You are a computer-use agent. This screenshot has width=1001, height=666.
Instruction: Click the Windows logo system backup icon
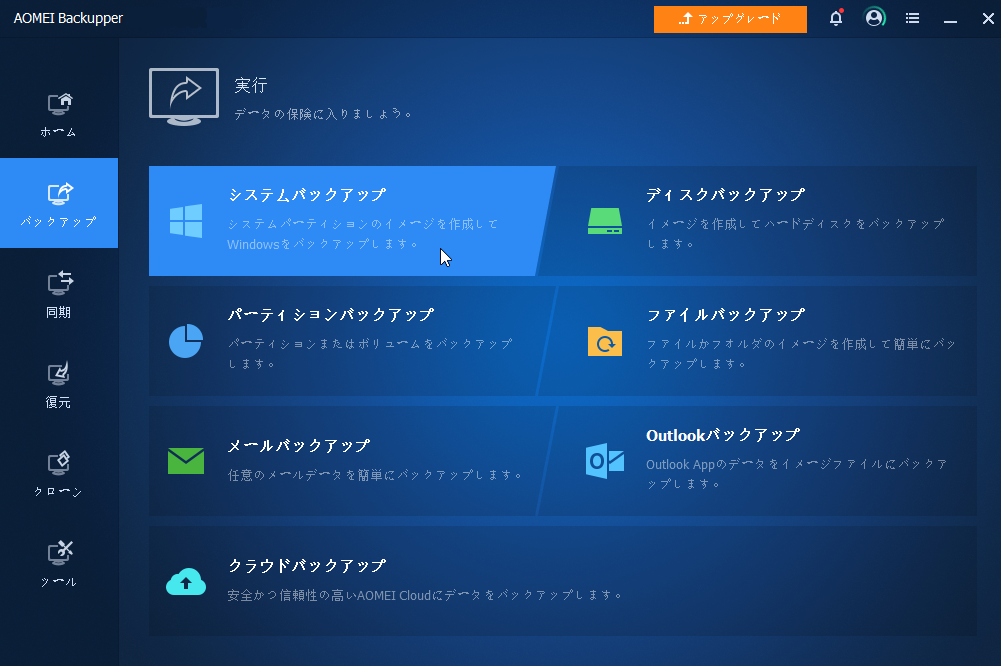pyautogui.click(x=186, y=221)
